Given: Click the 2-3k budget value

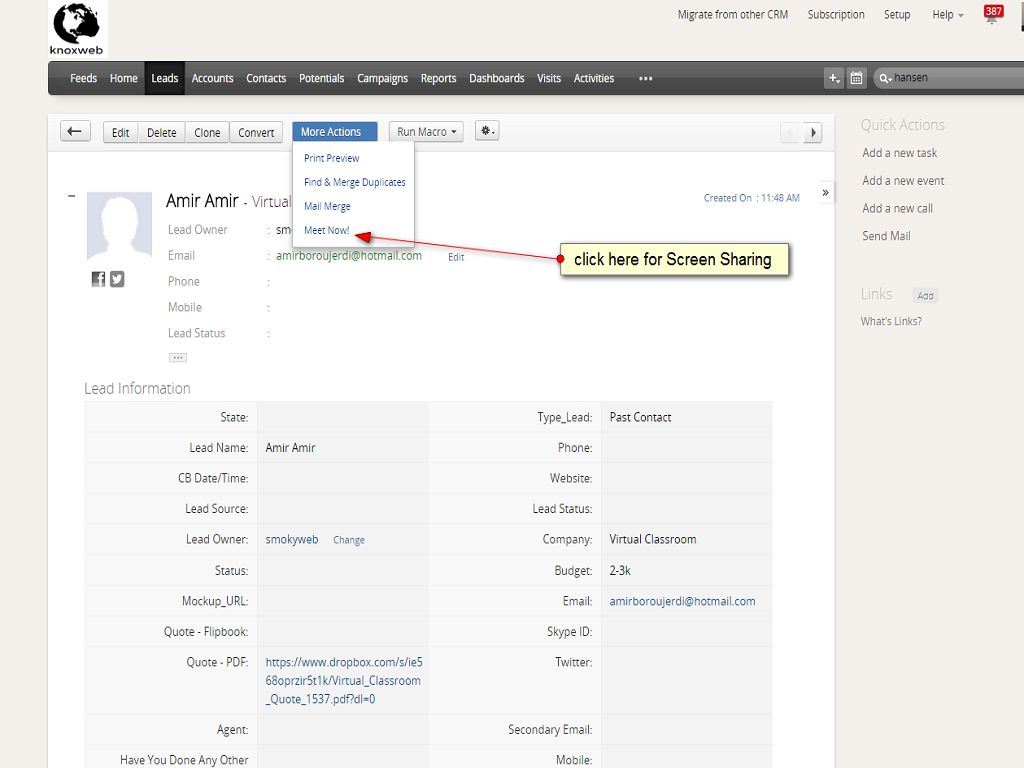Looking at the screenshot, I should [620, 571].
